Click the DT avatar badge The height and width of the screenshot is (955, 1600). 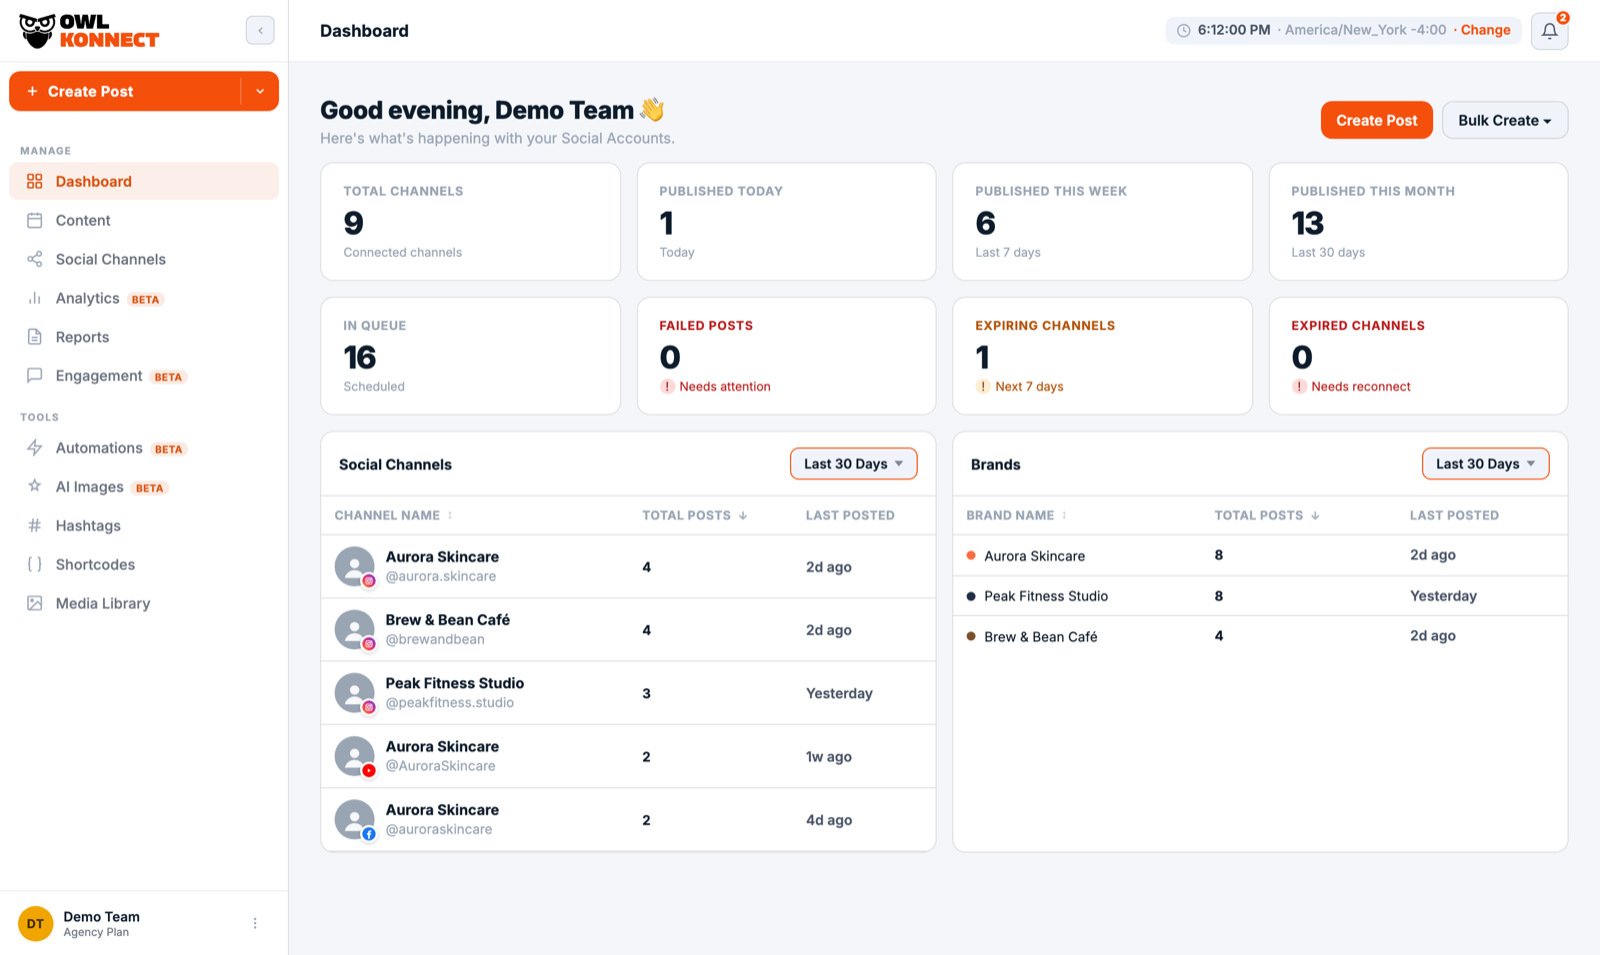click(35, 923)
